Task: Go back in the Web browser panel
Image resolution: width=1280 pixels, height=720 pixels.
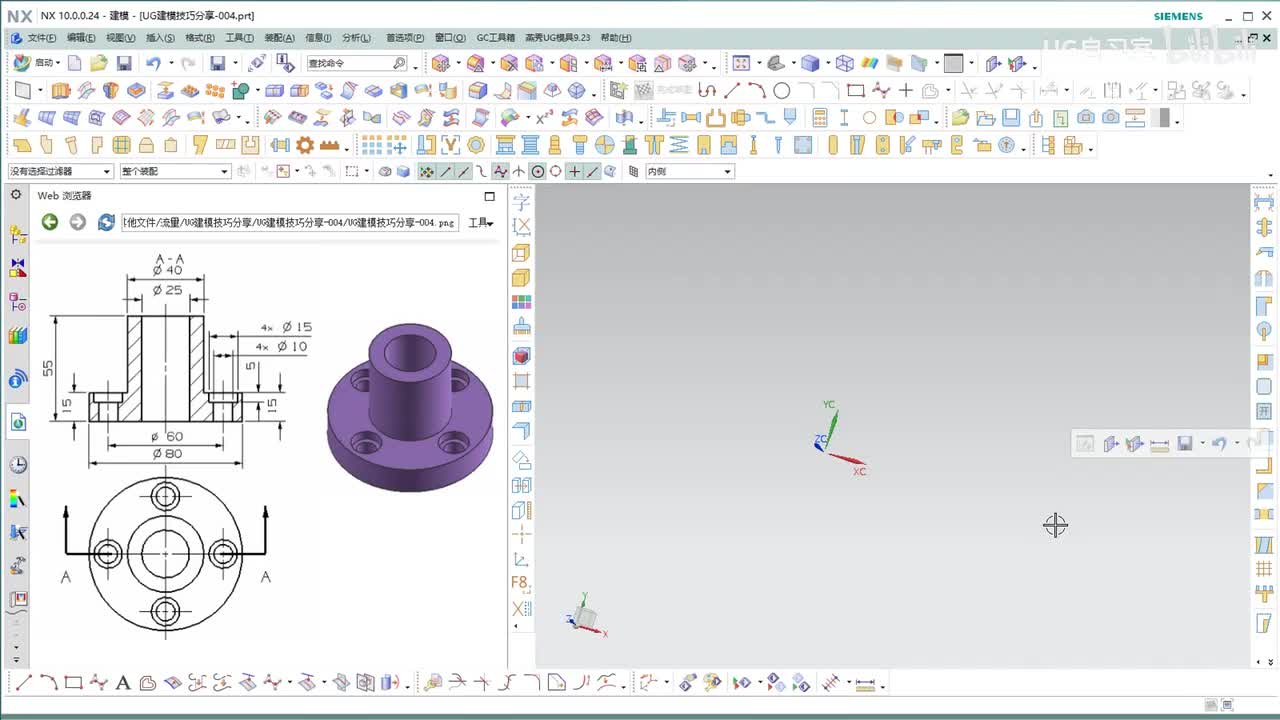Action: (x=49, y=222)
